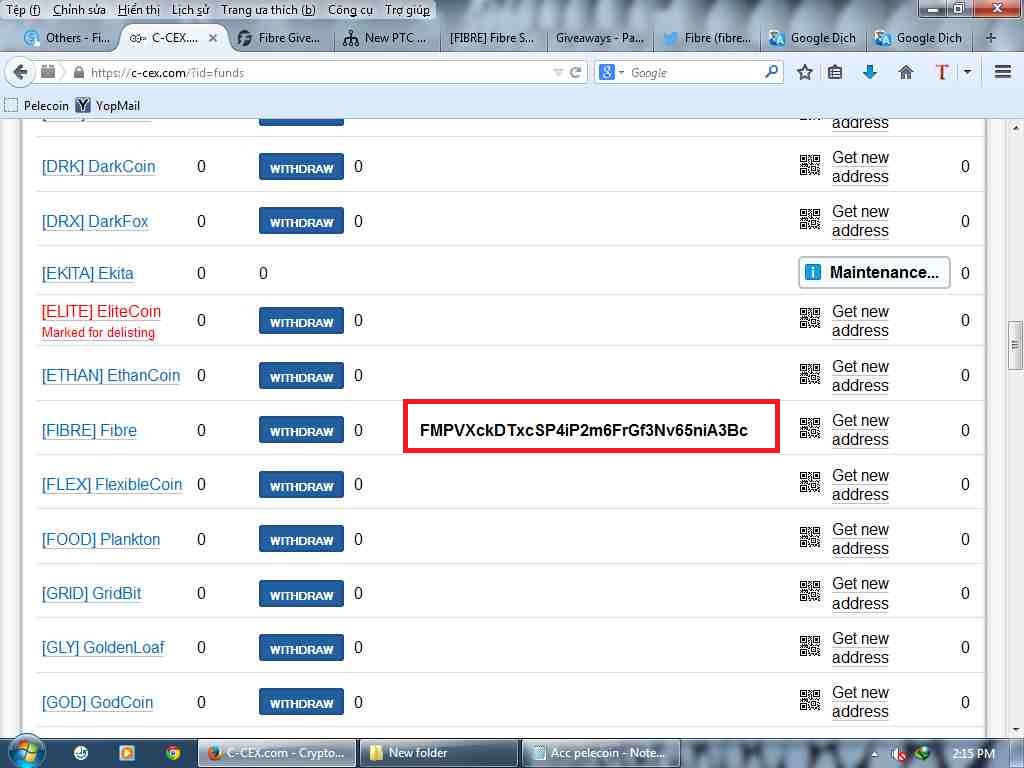Go to the home page icon

pos(906,72)
